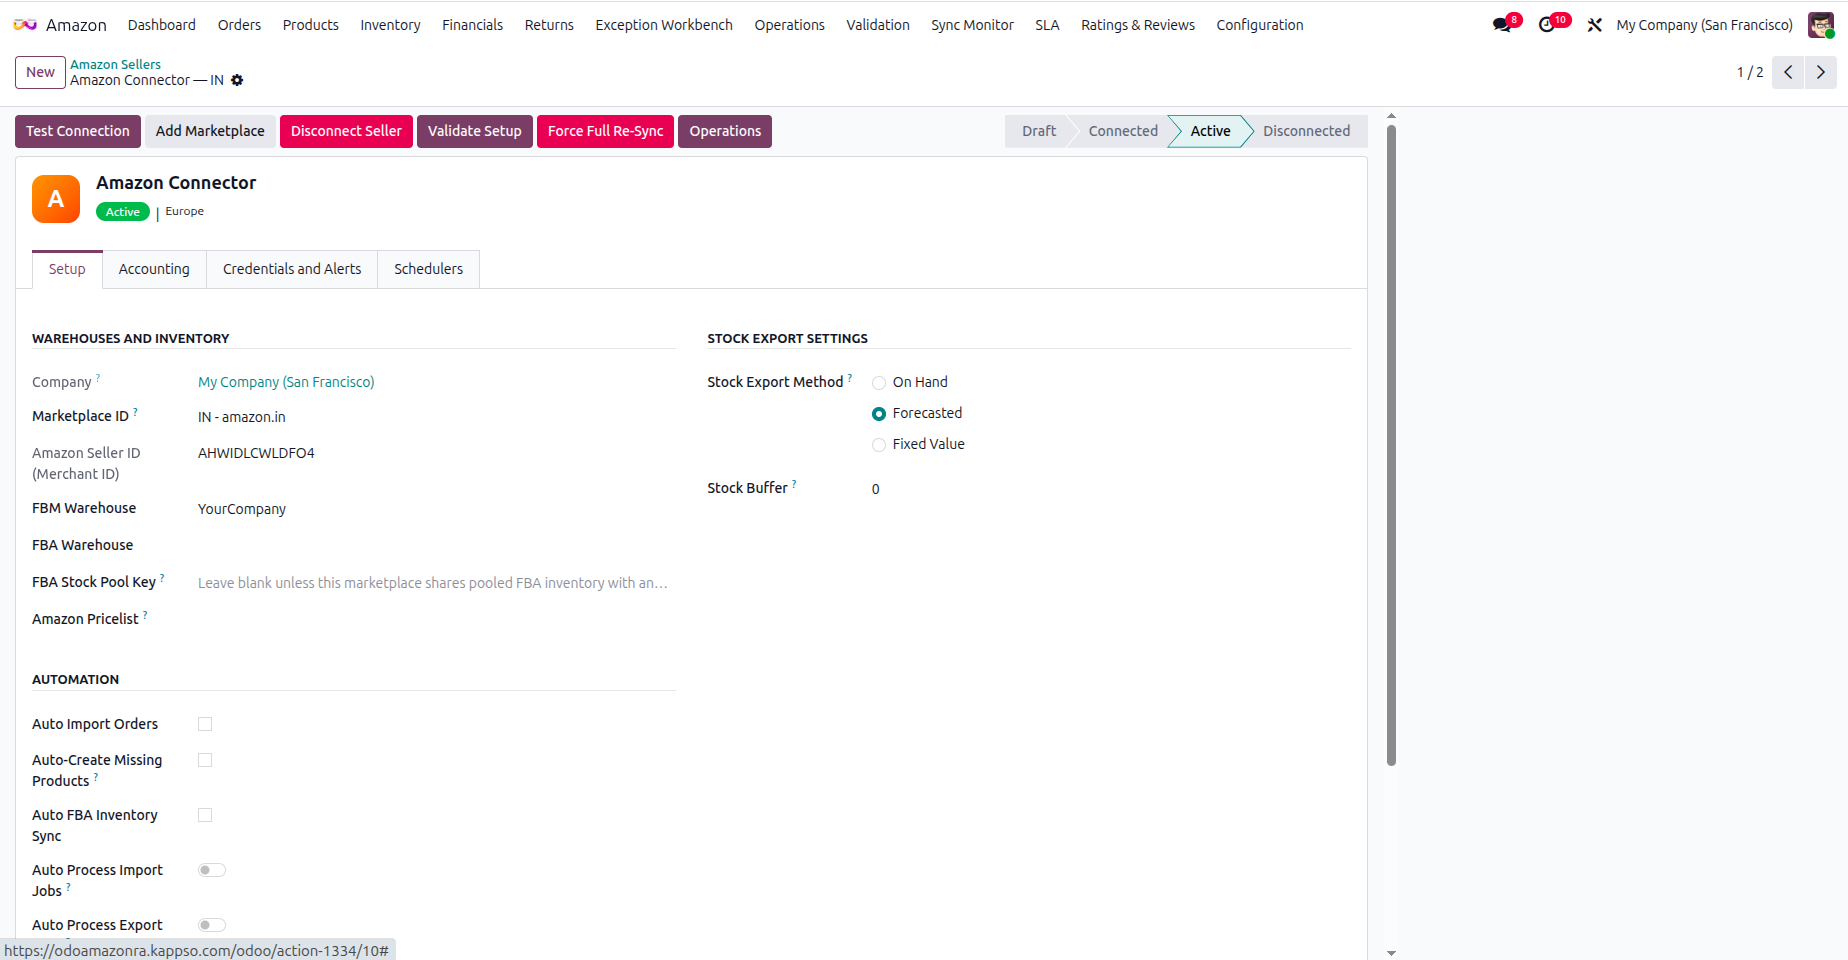1848x960 pixels.
Task: Open the Amazon app home icon
Action: (25, 25)
